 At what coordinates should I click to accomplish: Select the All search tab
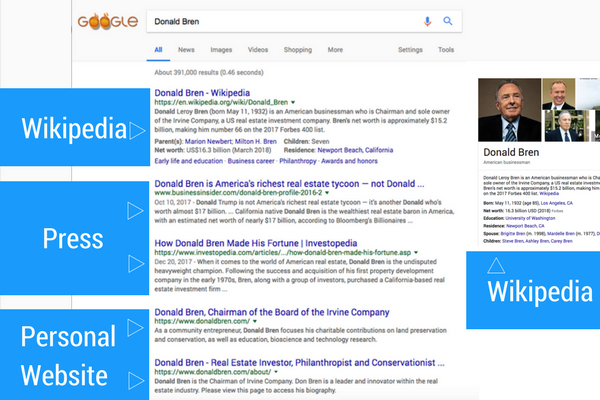[x=158, y=50]
